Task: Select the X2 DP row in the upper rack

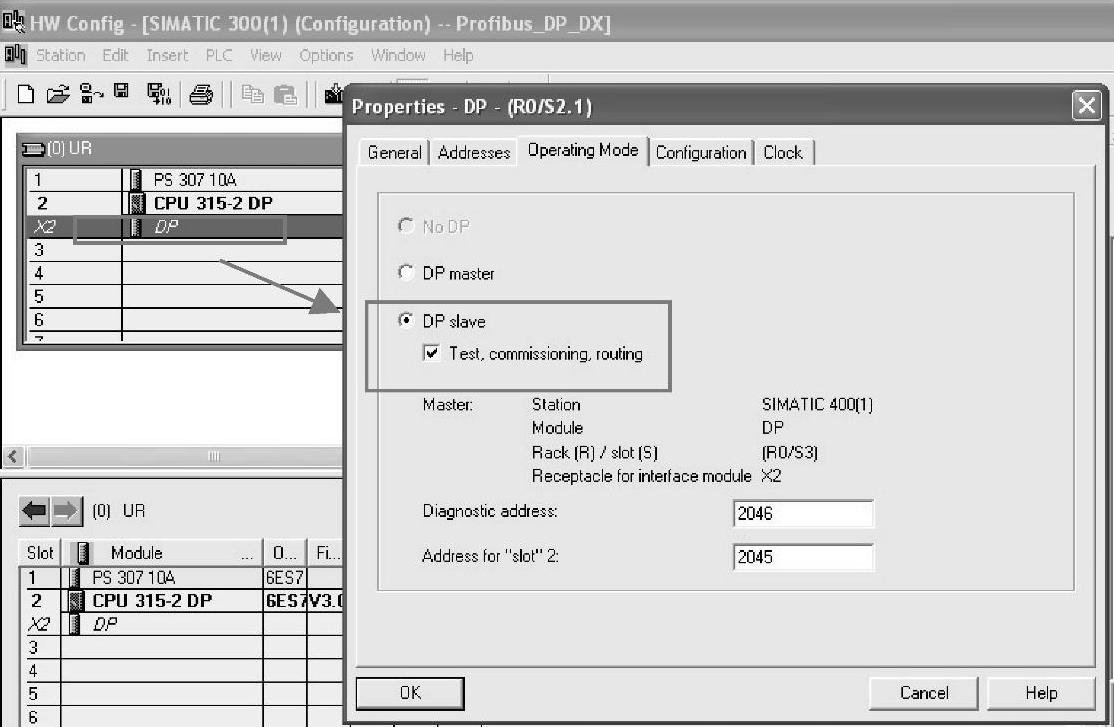Action: (x=184, y=227)
